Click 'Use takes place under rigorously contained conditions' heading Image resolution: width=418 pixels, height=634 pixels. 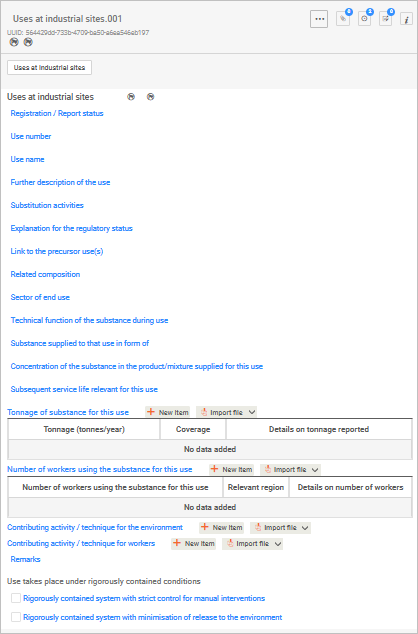coord(104,581)
